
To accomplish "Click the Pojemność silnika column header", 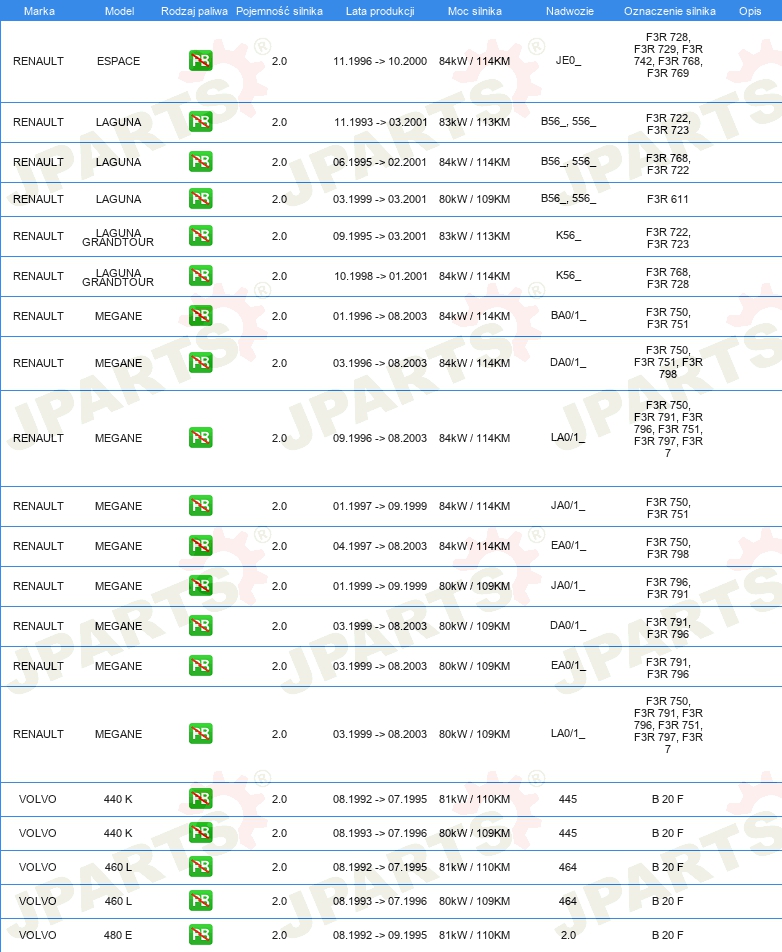I will tap(279, 11).
